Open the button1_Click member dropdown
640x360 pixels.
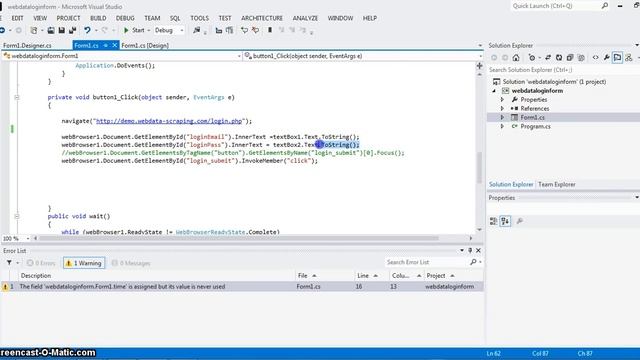[363, 56]
